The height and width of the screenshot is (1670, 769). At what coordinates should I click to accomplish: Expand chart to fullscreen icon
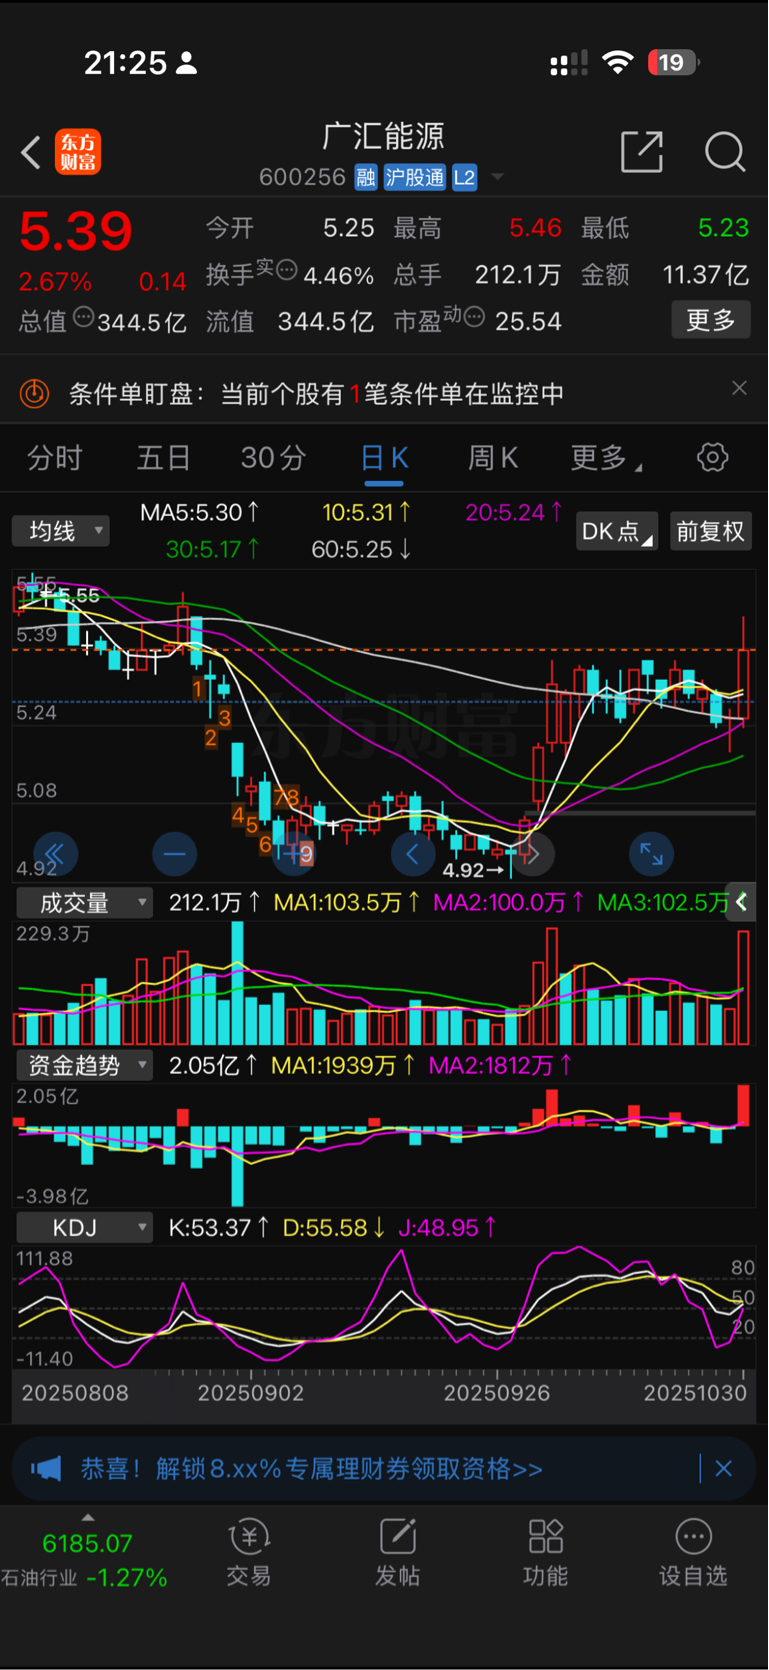point(651,854)
